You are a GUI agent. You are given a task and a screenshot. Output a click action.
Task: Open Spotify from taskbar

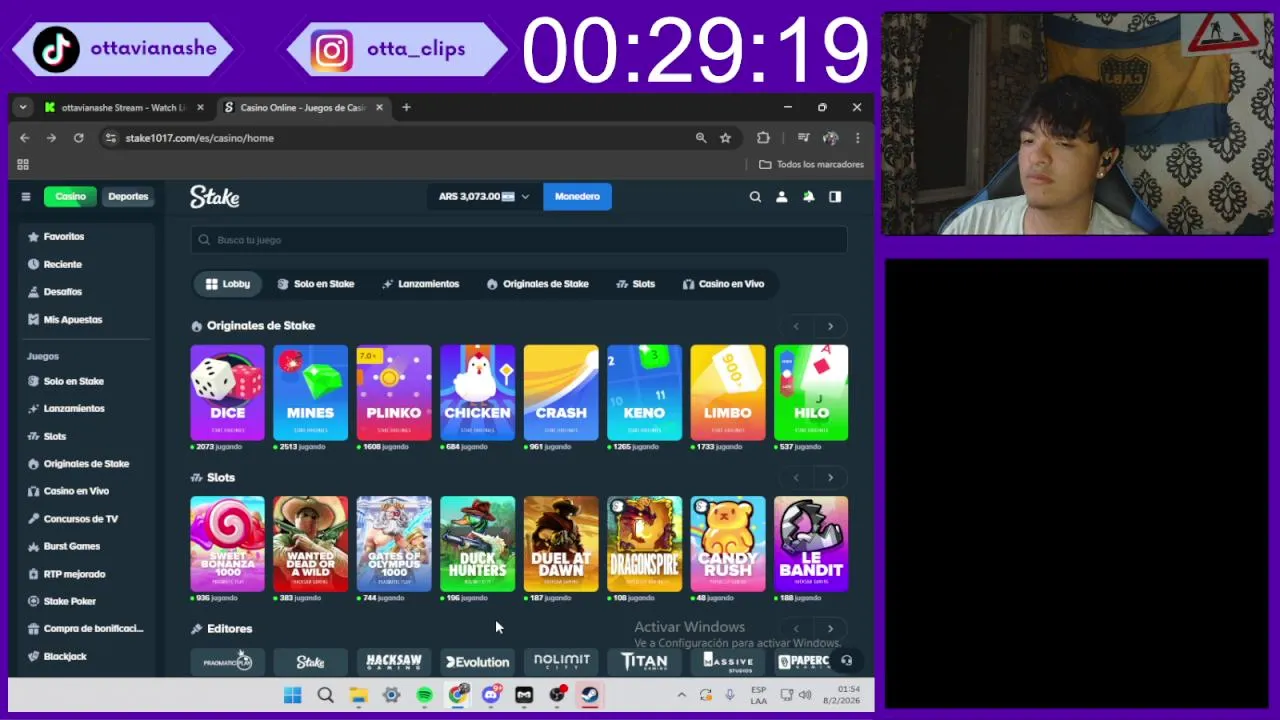(424, 695)
